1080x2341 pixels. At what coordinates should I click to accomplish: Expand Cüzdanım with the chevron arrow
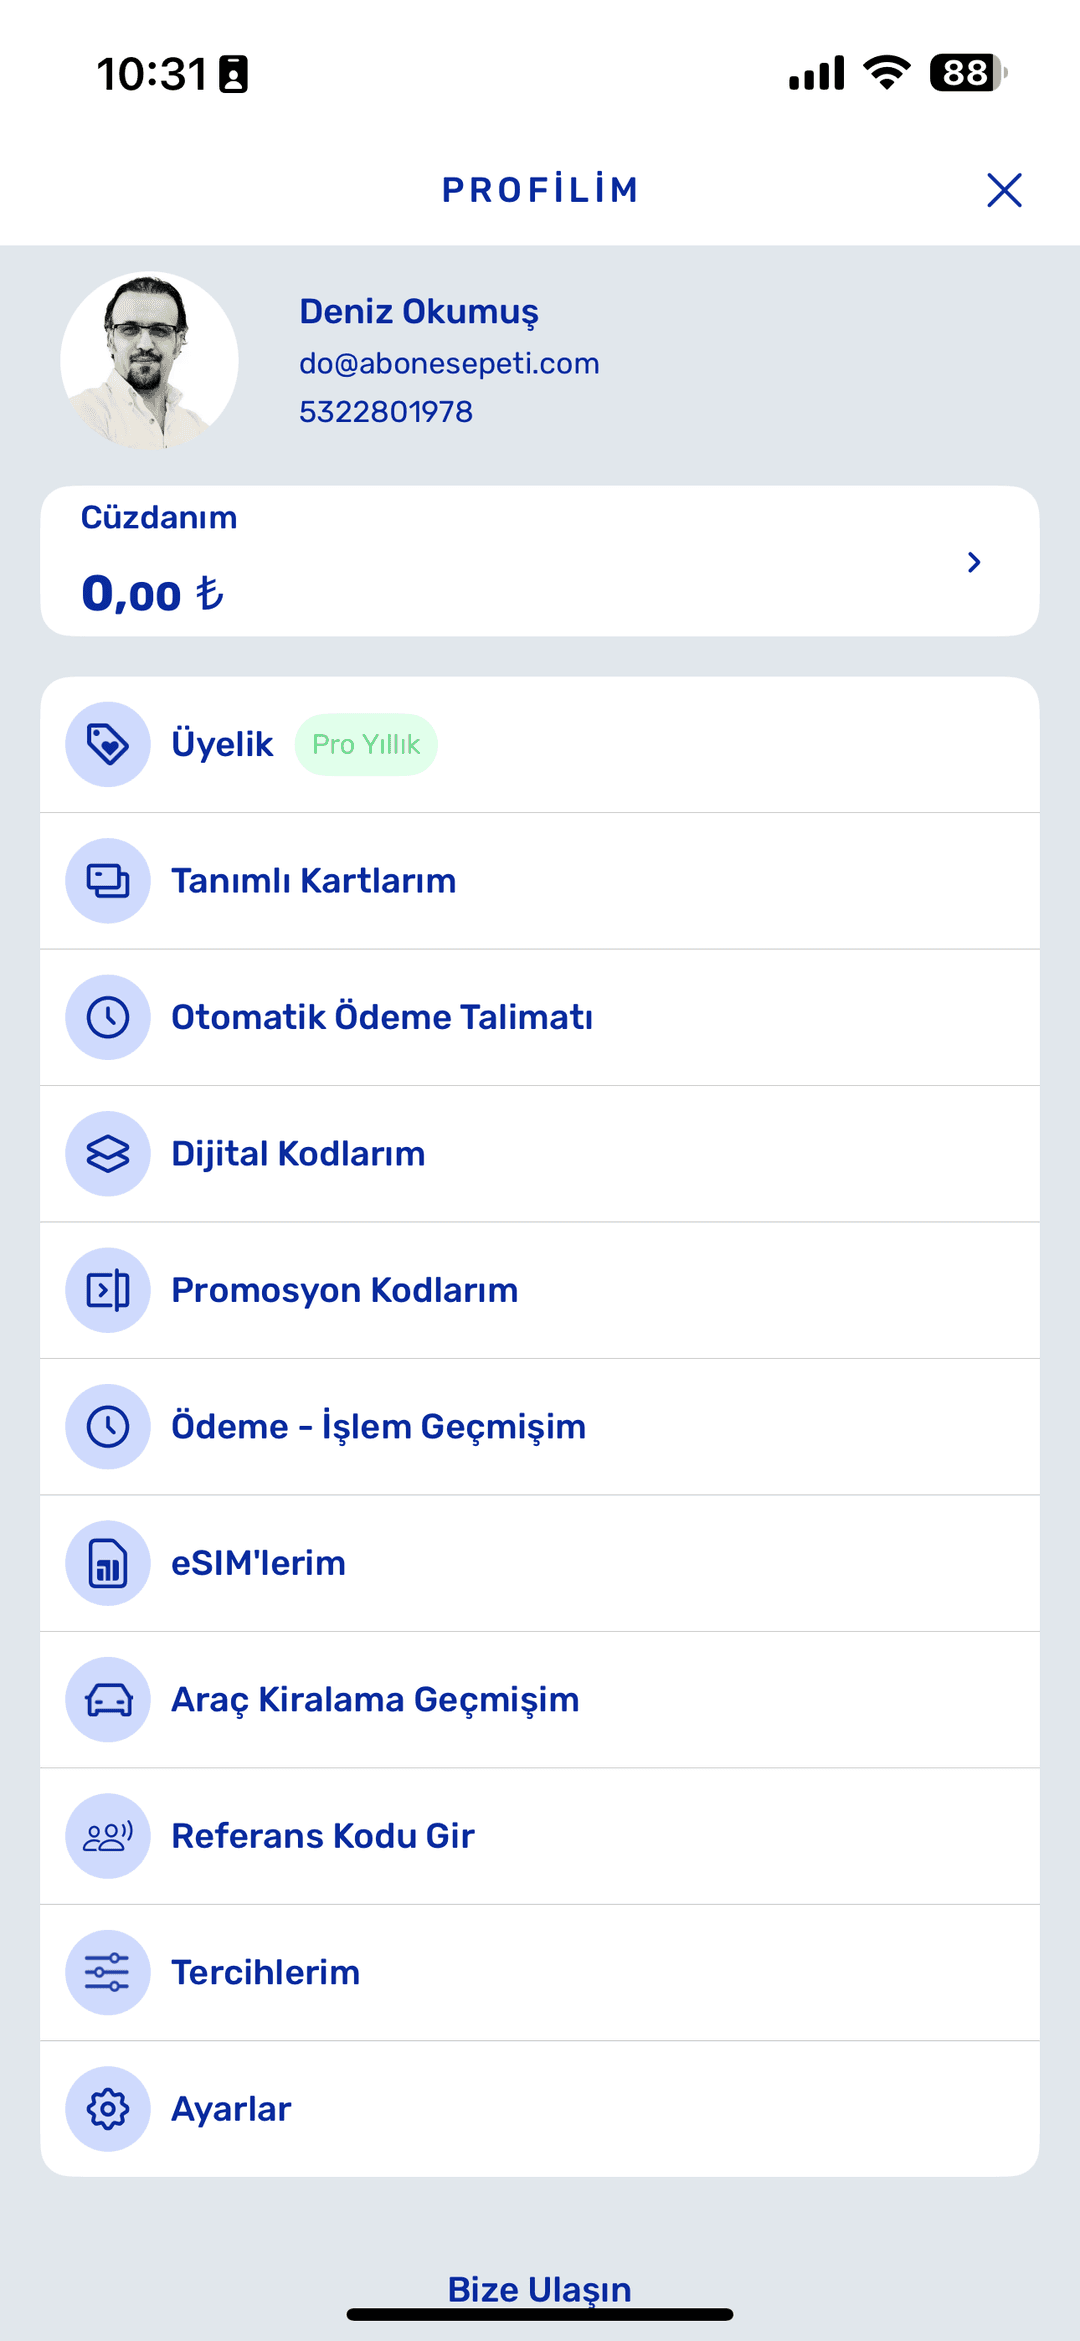coord(974,562)
